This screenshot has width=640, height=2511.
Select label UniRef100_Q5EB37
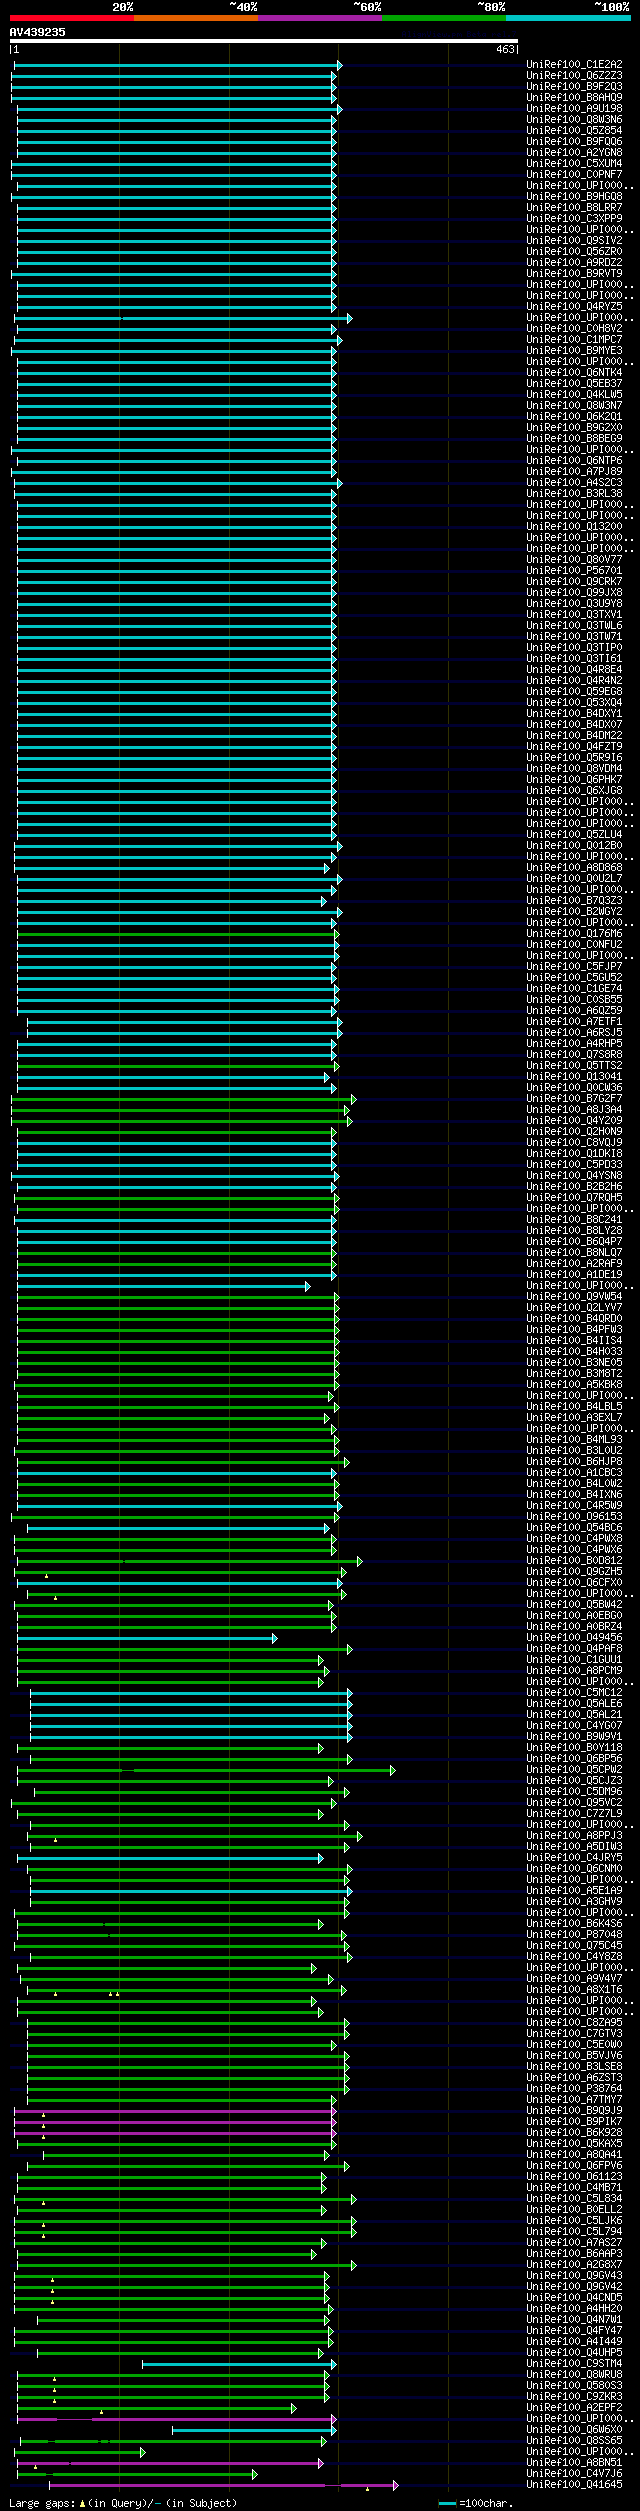point(574,384)
